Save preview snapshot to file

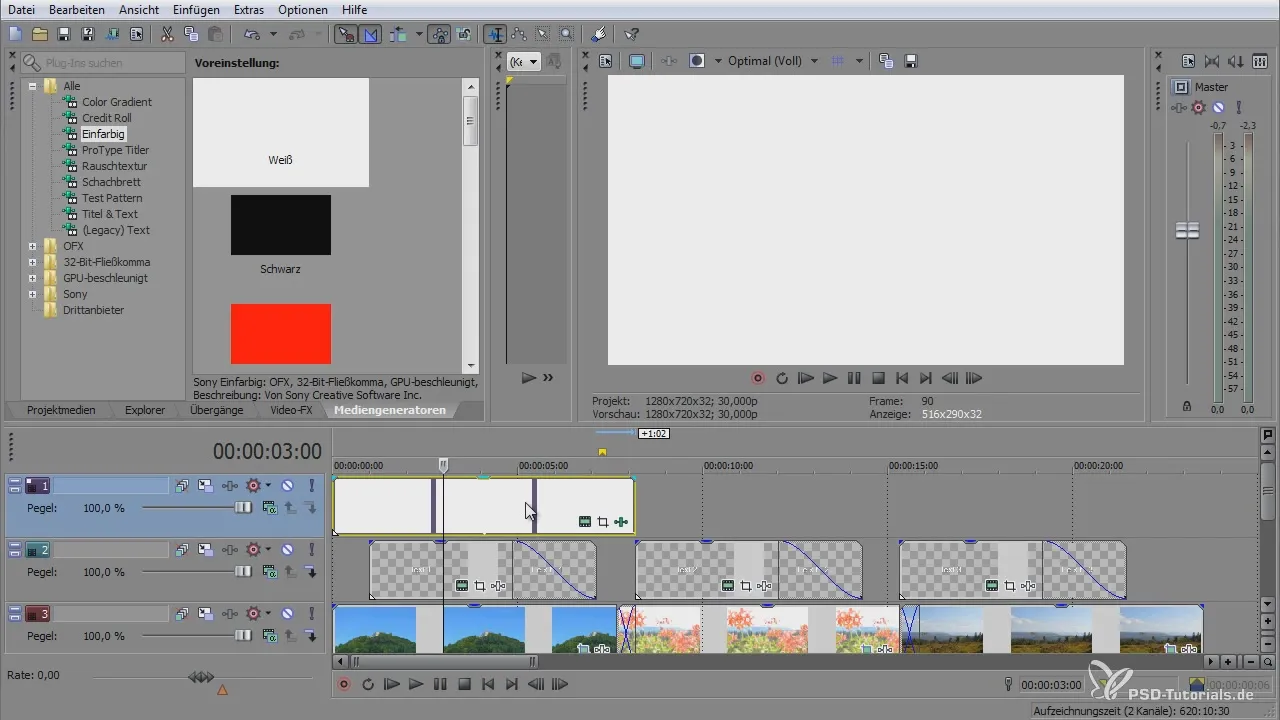tap(911, 61)
